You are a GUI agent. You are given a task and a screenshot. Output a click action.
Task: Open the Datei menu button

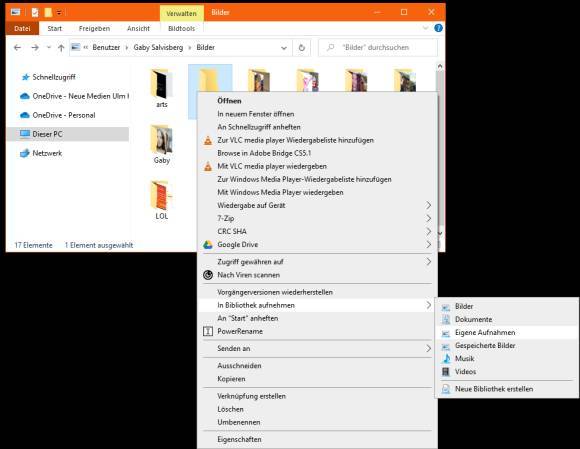point(22,28)
